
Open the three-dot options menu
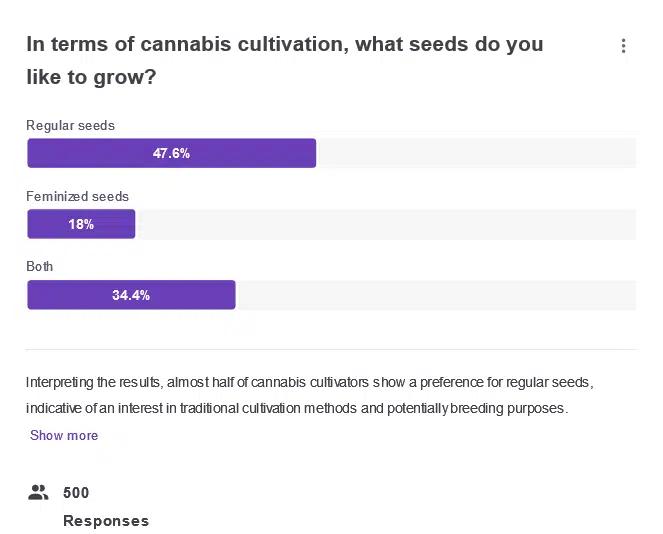(x=623, y=46)
